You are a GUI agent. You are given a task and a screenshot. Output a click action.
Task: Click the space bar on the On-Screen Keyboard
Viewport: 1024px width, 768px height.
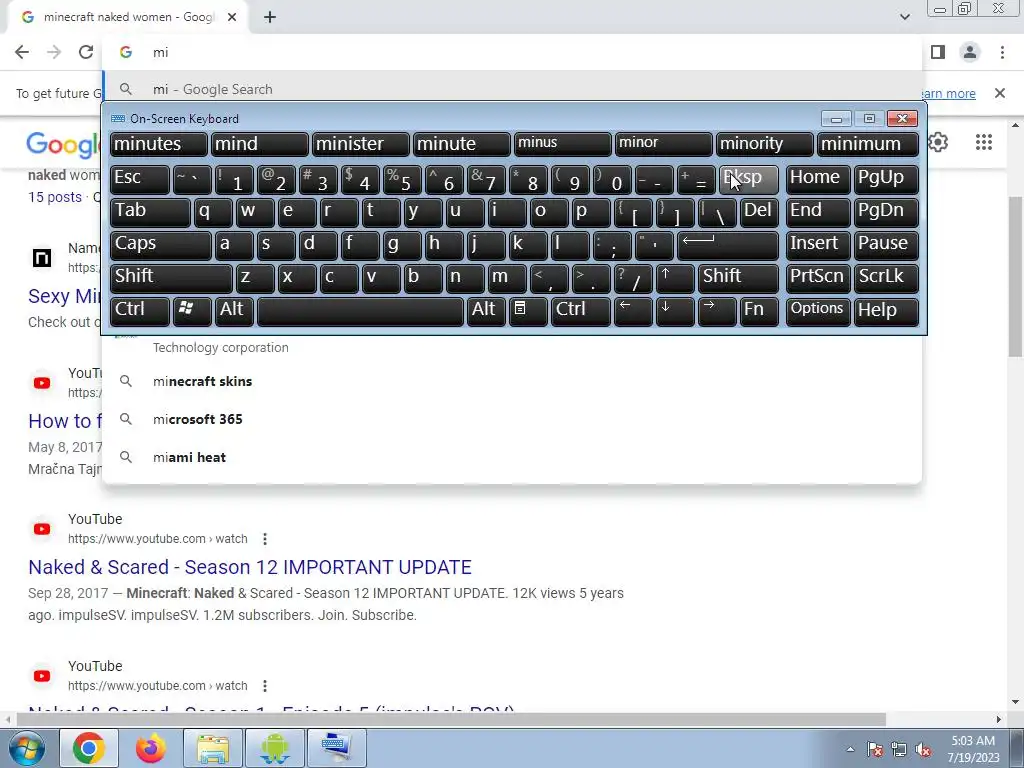click(360, 311)
